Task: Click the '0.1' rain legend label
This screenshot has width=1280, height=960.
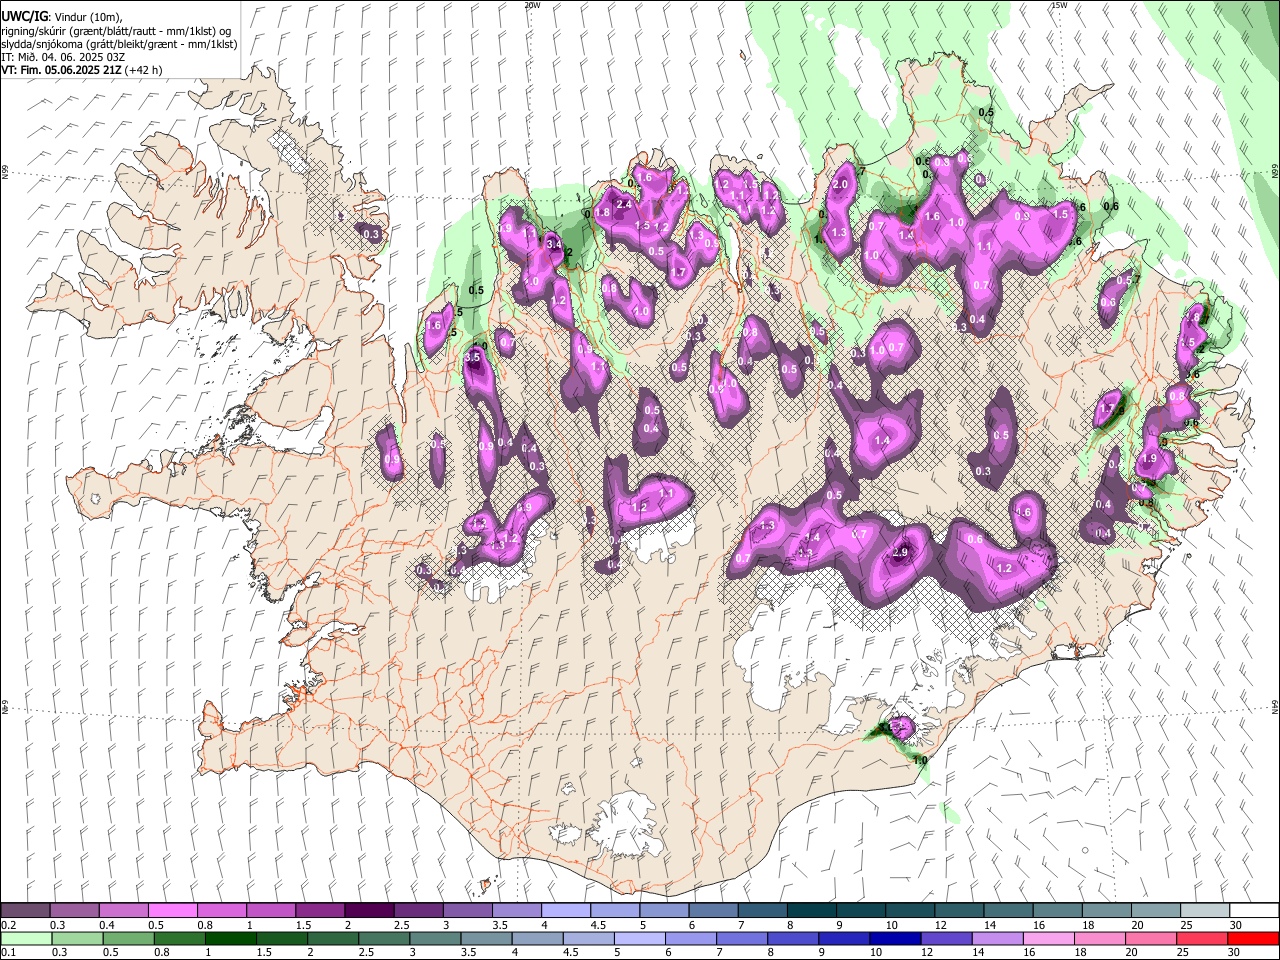Action: tap(8, 952)
